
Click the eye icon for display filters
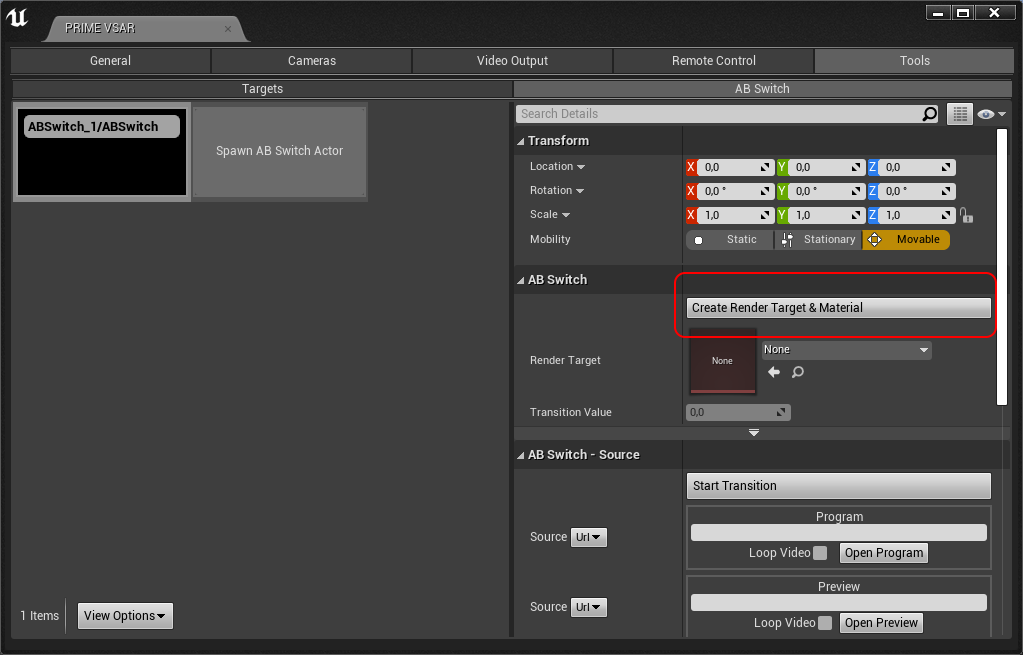pyautogui.click(x=984, y=113)
